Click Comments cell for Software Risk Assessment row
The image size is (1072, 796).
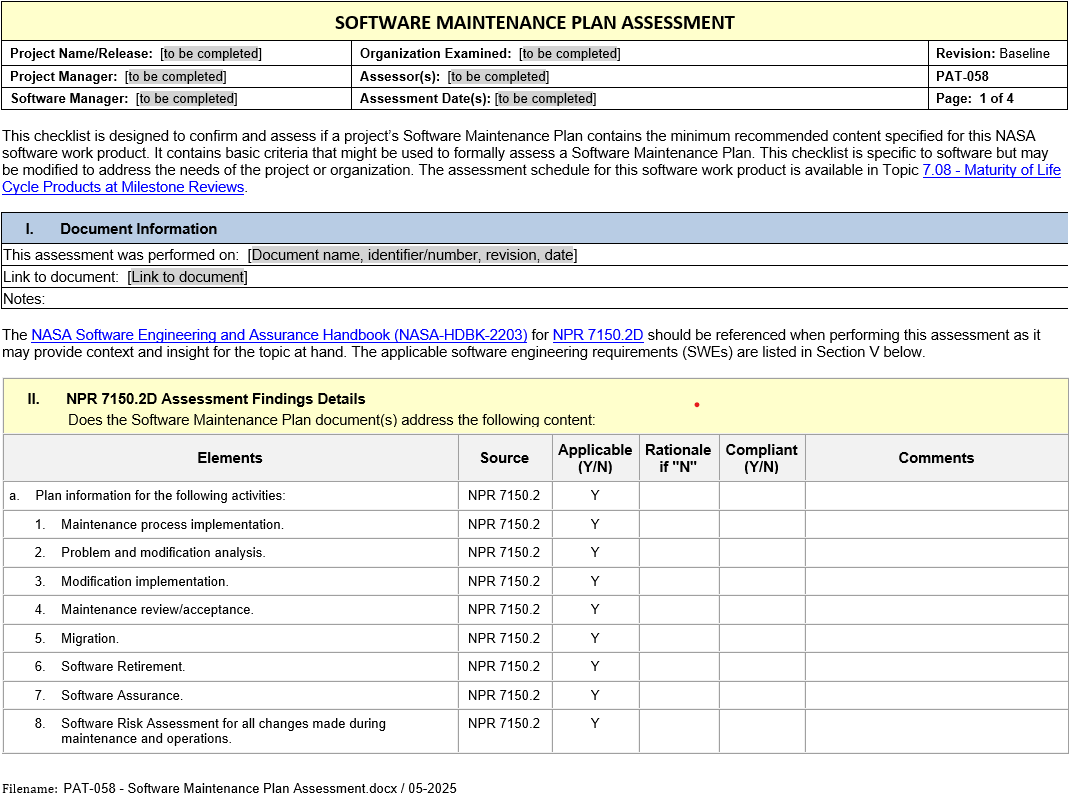tap(936, 731)
